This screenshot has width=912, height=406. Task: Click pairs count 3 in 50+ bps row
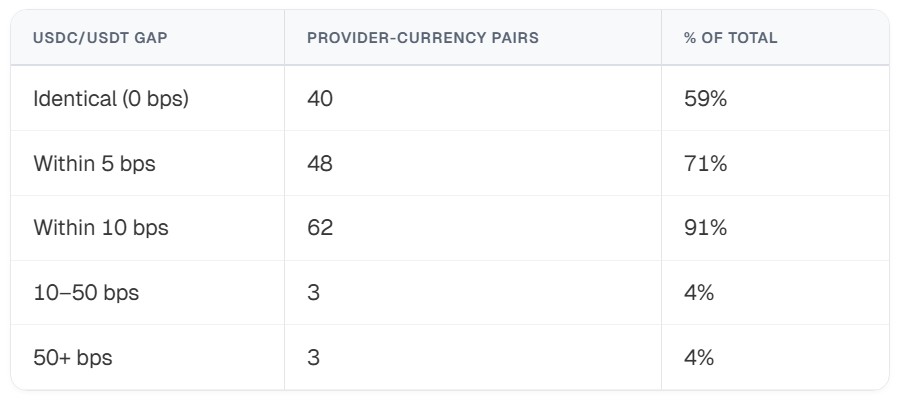tap(313, 357)
